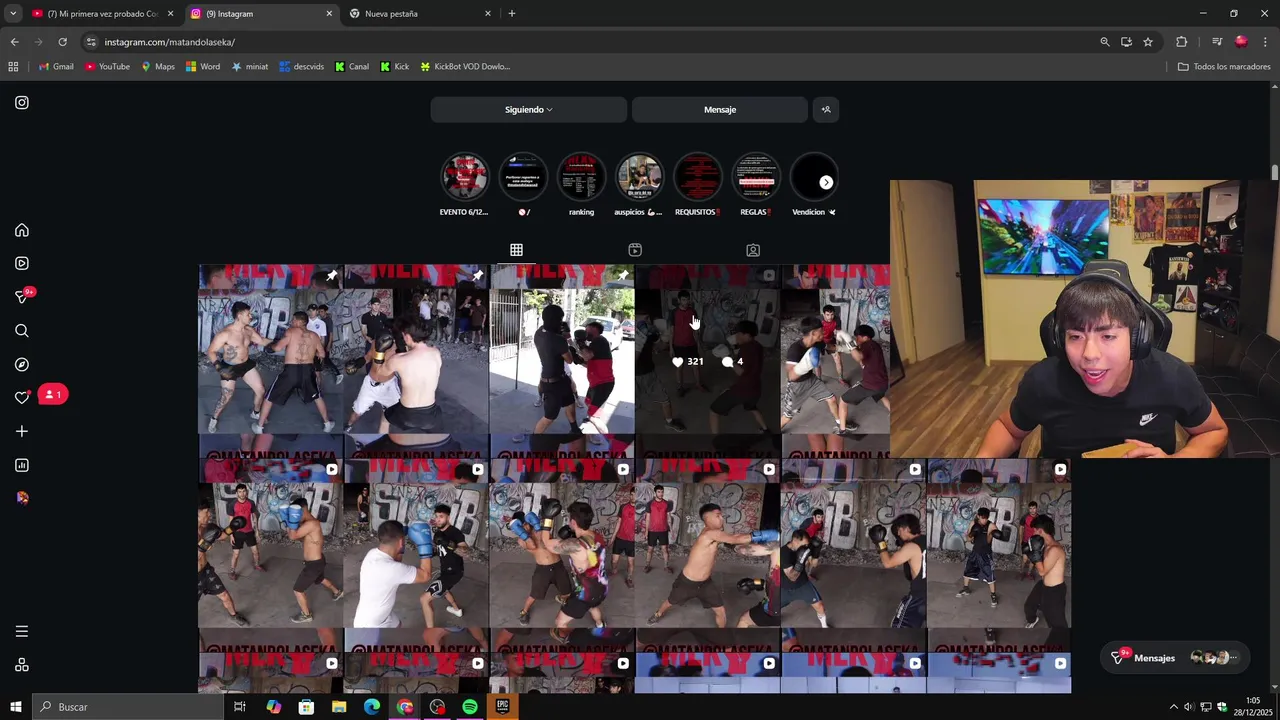Open the Mensajes floating chat panel
Viewport: 1280px width, 720px height.
(x=1174, y=658)
